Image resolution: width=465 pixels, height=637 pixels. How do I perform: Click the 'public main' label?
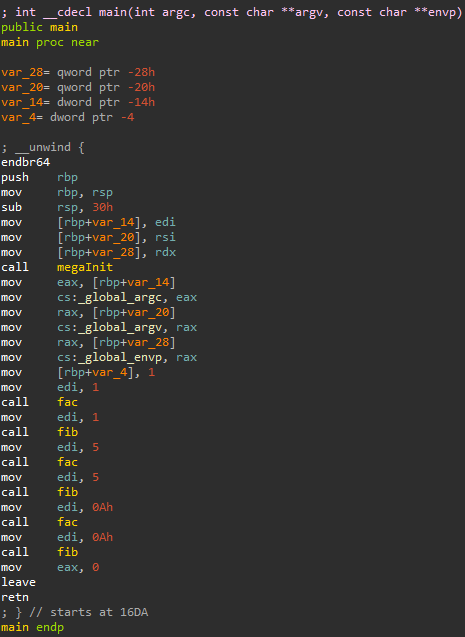(39, 28)
